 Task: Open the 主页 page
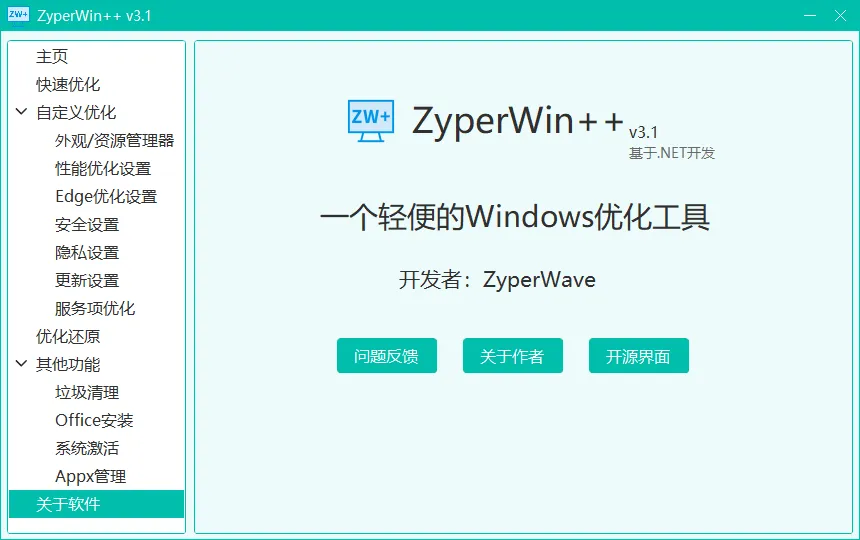pos(52,57)
